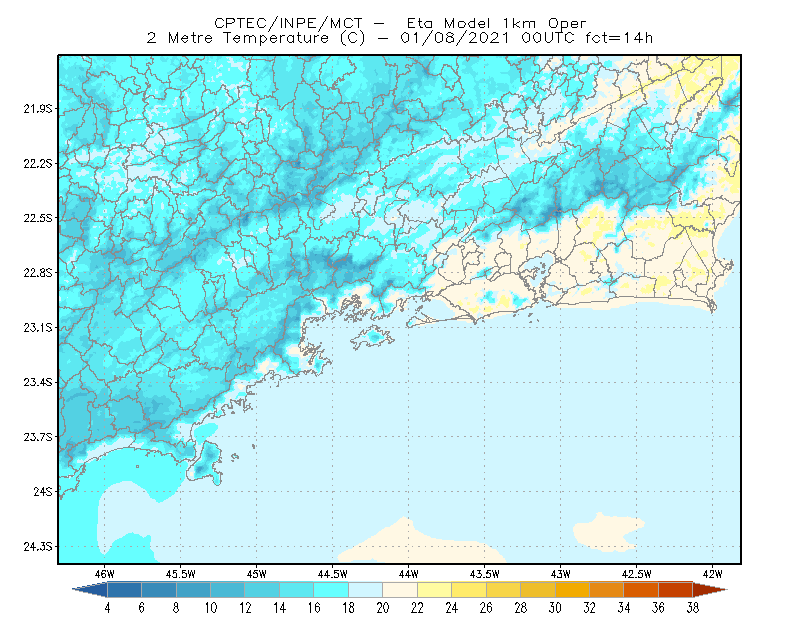Image resolution: width=800 pixels, height=618 pixels.
Task: Click the 22 to 24 light yellow swatch
Action: tap(435, 590)
